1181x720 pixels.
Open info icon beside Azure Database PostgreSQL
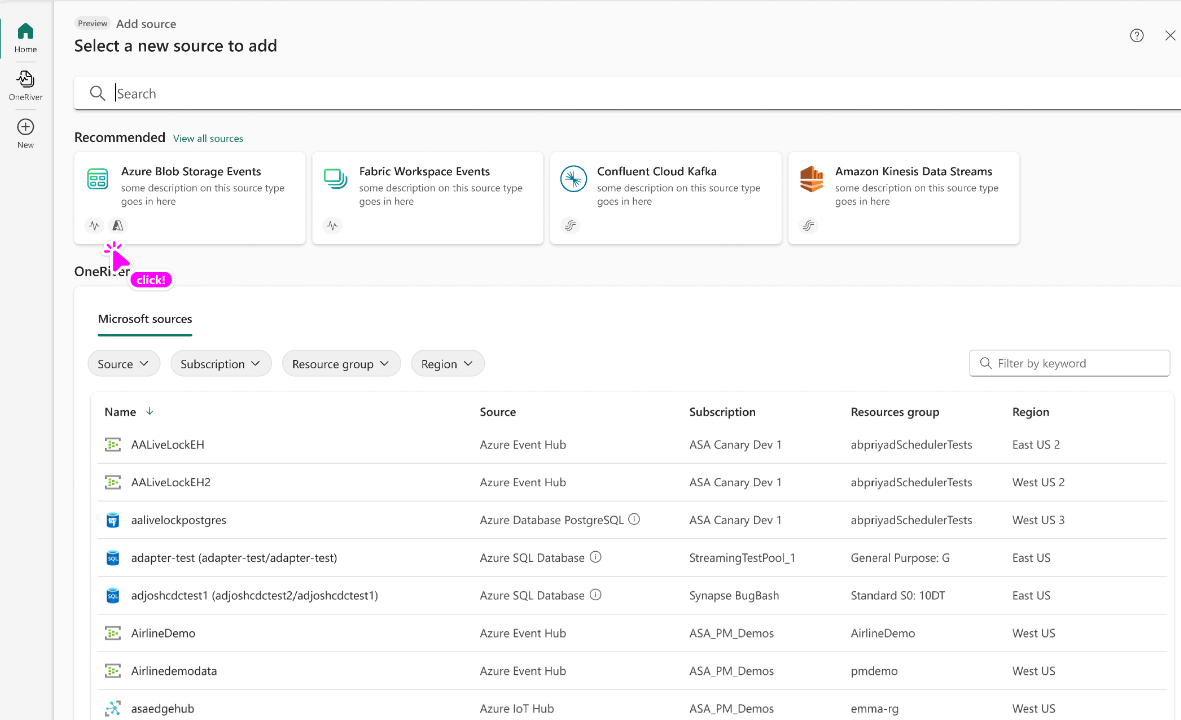pyautogui.click(x=634, y=519)
